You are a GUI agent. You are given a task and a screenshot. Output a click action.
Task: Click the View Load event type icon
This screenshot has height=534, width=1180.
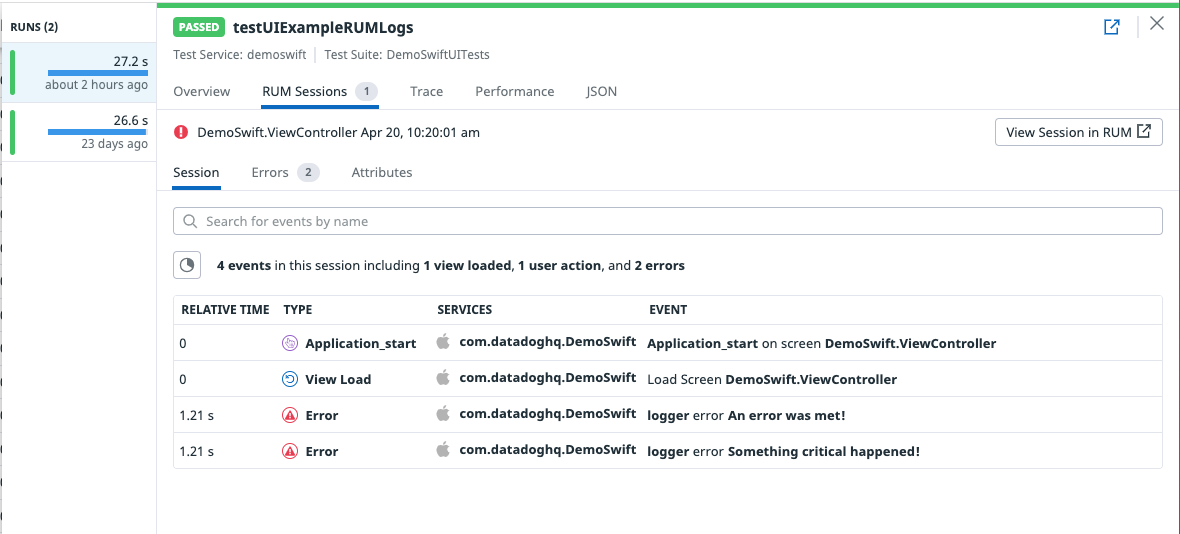click(290, 379)
